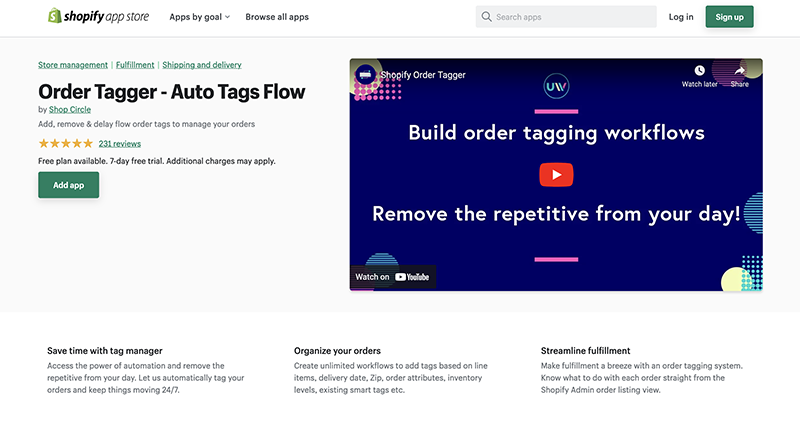The height and width of the screenshot is (434, 800).
Task: Click the Shopify app store logo
Action: coord(98,17)
